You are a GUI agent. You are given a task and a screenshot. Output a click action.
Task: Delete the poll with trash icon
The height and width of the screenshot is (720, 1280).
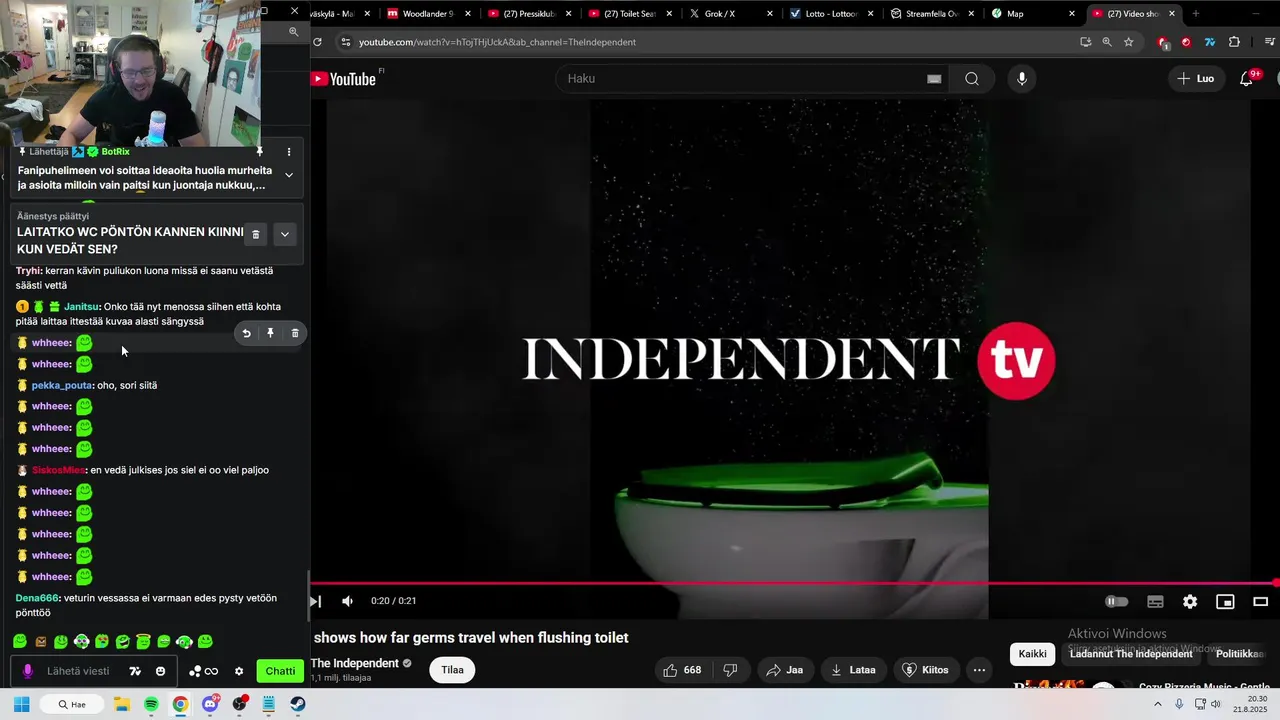255,234
